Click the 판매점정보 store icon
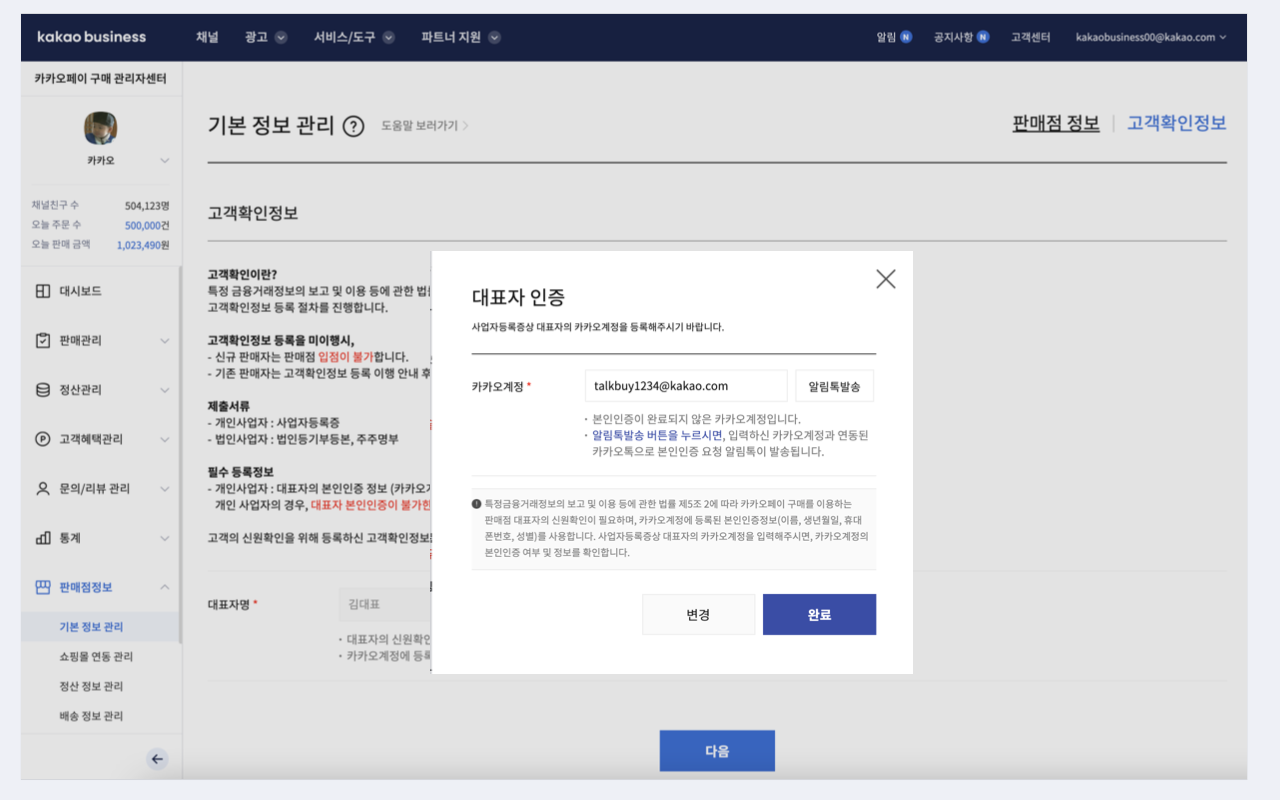 pyautogui.click(x=42, y=587)
